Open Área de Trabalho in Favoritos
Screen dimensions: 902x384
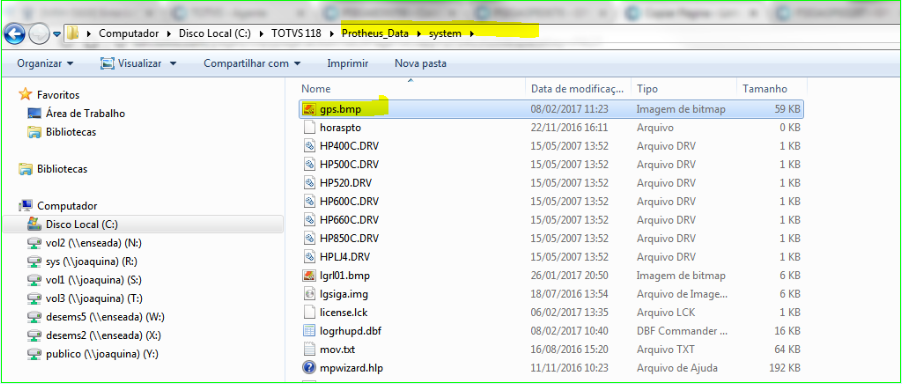coord(85,114)
